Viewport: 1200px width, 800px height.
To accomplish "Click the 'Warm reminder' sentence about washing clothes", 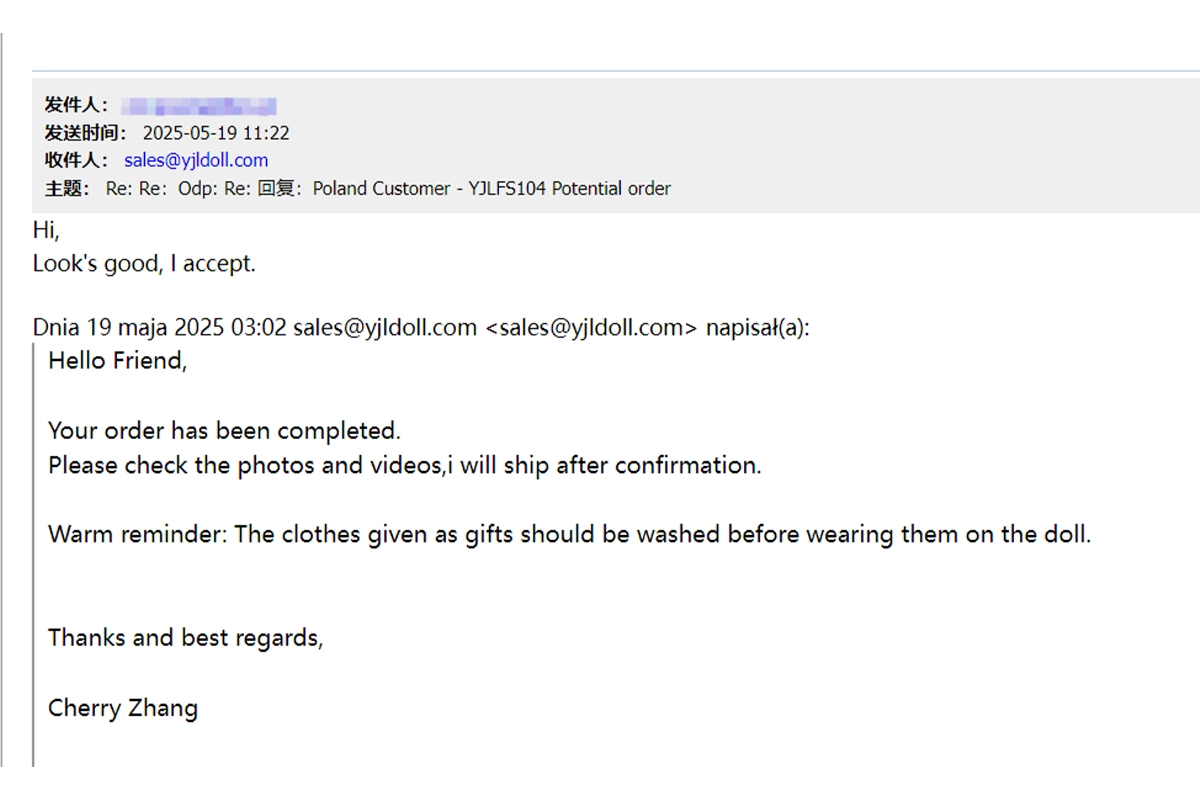I will coord(570,534).
